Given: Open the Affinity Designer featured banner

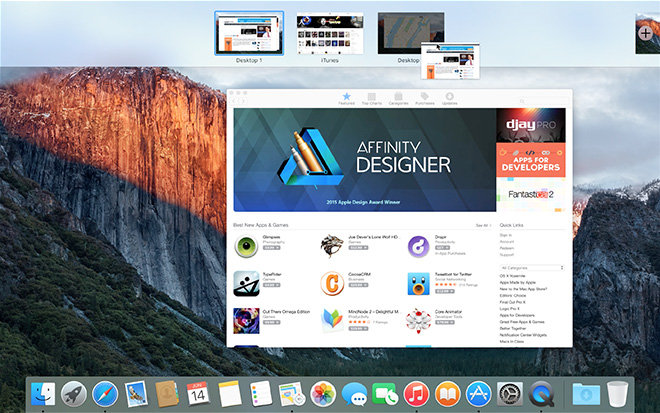Looking at the screenshot, I should pyautogui.click(x=364, y=159).
